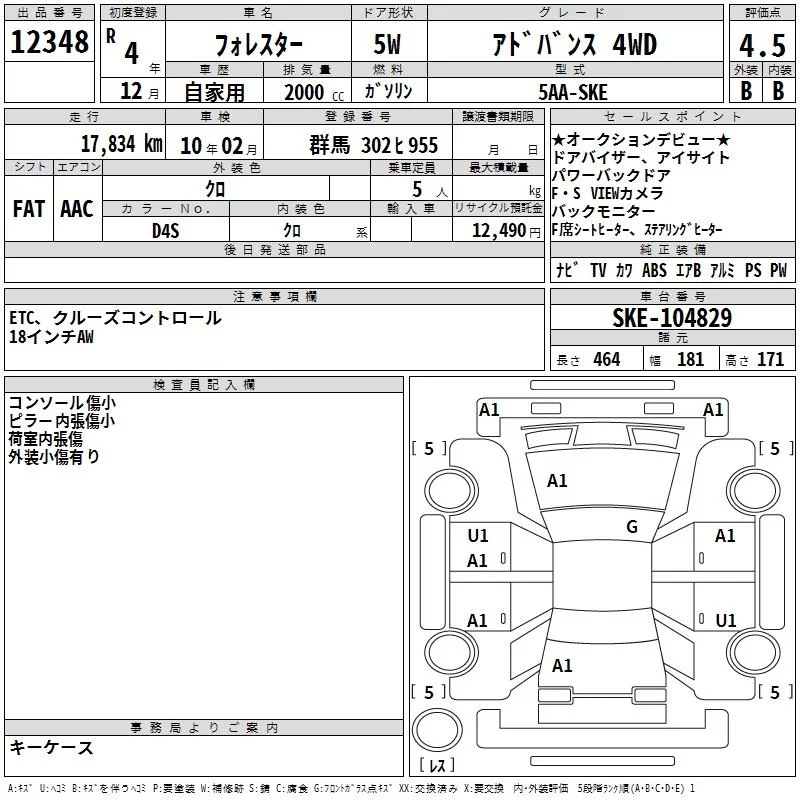The height and width of the screenshot is (800, 800).
Task: Select the model code 5AA-SKE
Action: (x=571, y=92)
